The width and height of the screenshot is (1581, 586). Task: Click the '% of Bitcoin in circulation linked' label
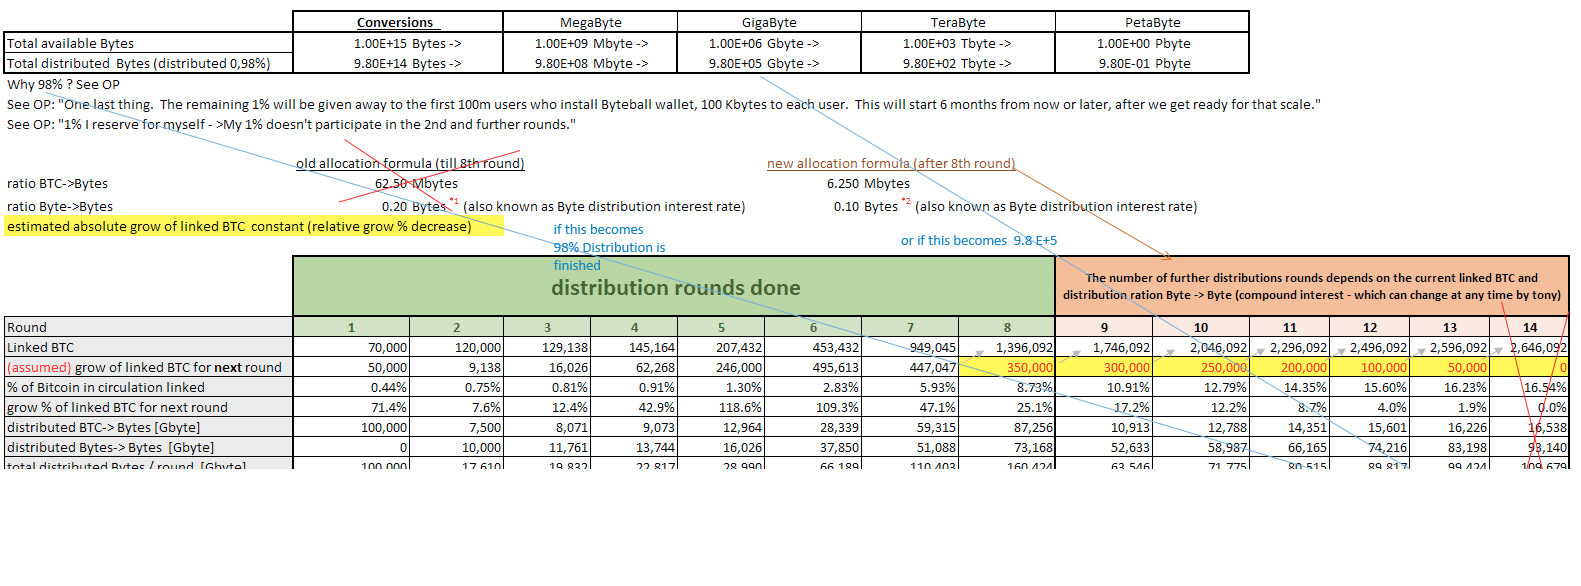pyautogui.click(x=148, y=387)
